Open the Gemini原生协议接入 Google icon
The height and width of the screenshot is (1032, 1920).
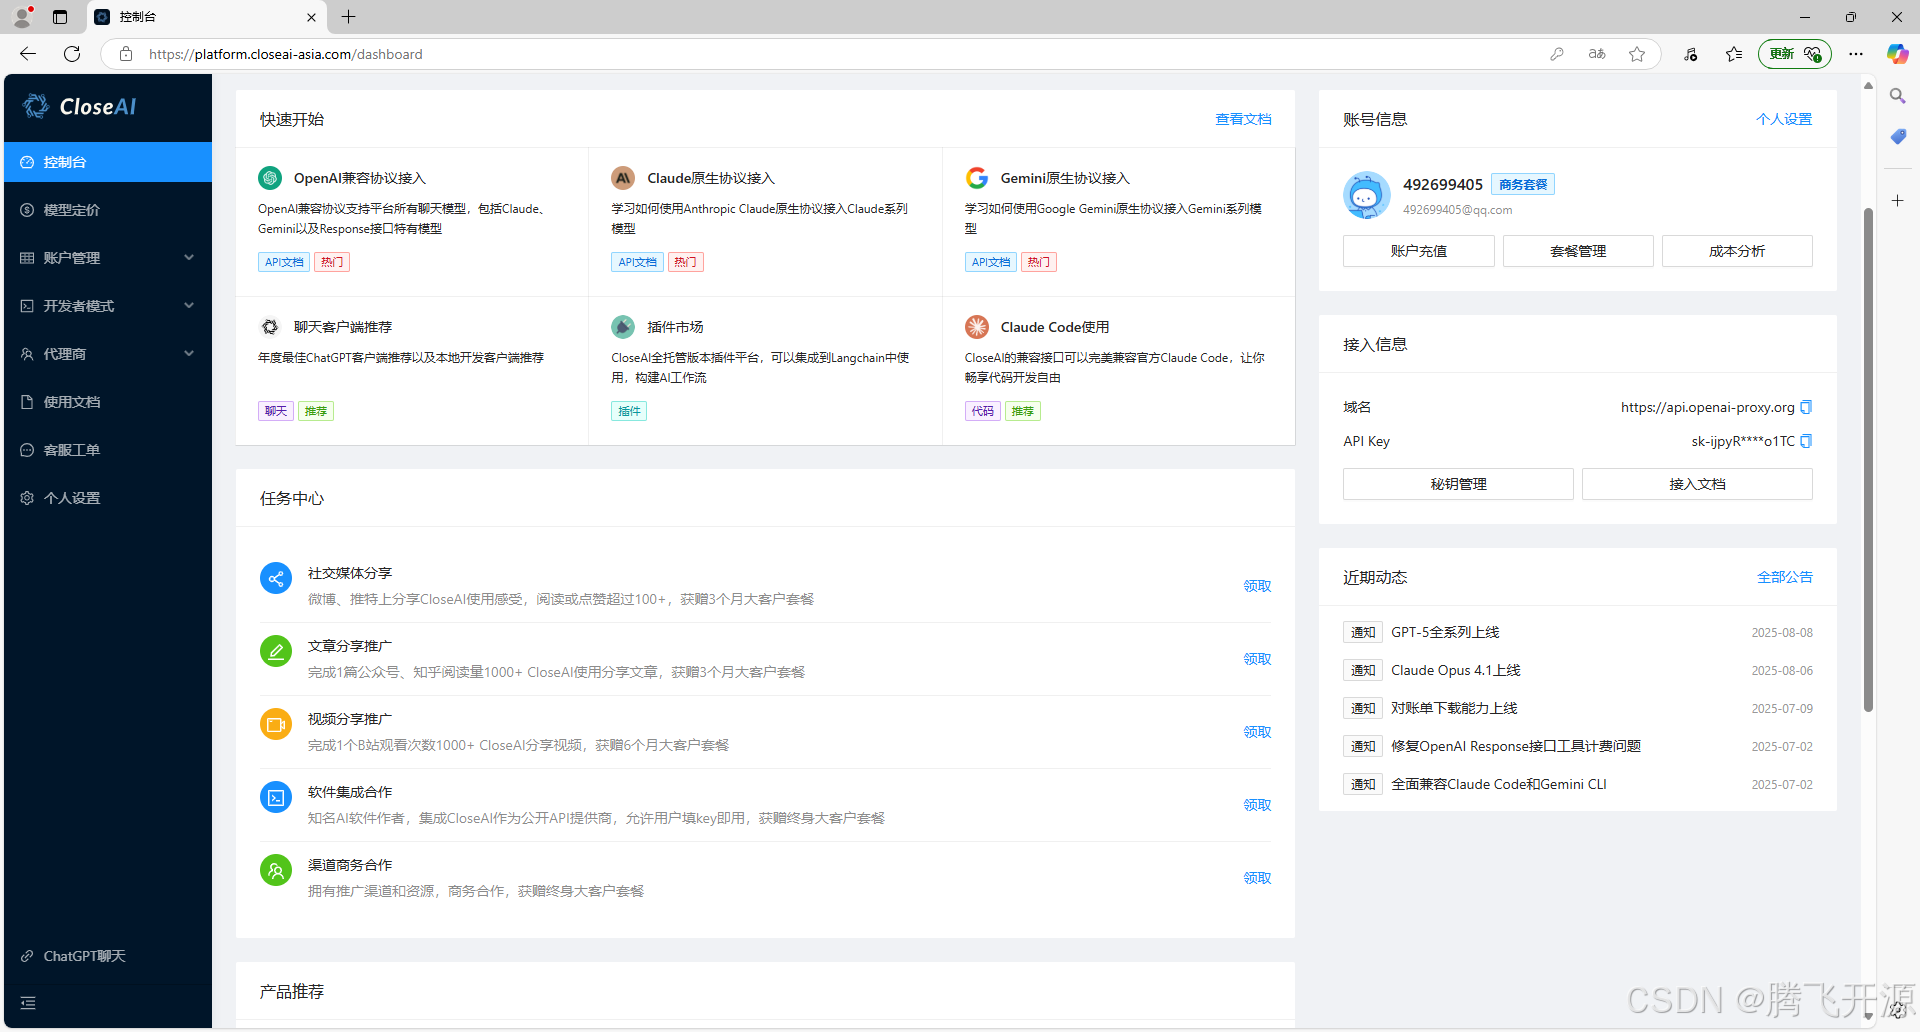point(977,178)
